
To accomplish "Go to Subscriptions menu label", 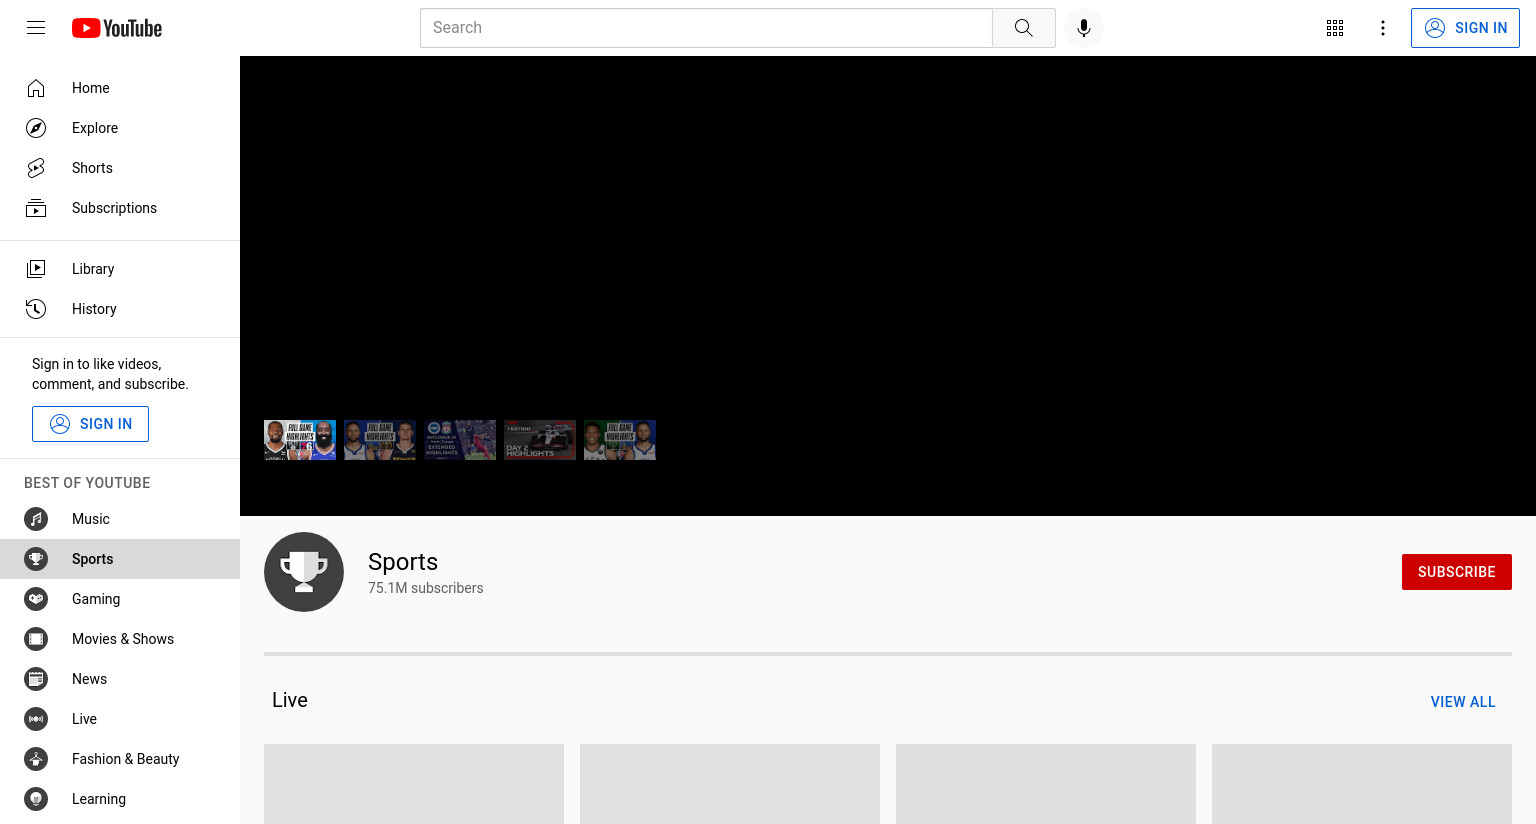I will pos(114,208).
